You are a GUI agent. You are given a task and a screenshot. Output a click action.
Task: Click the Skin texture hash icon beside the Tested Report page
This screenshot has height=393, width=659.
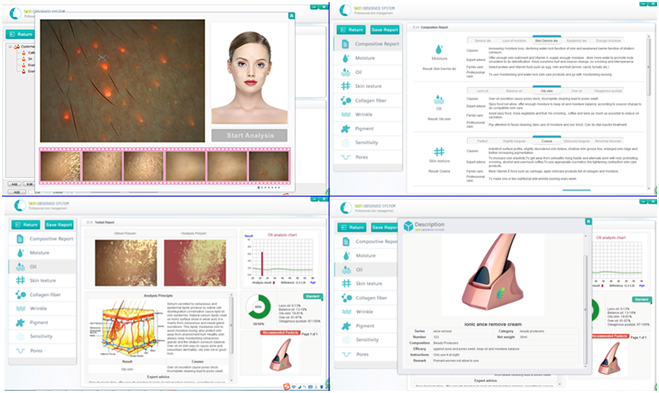[20, 280]
